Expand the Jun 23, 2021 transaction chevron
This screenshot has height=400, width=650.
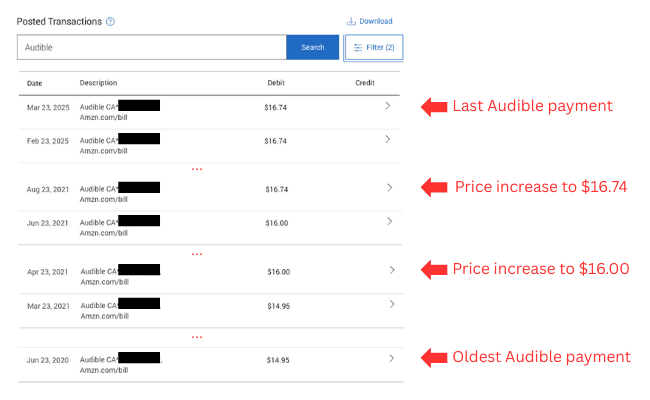[x=390, y=221]
